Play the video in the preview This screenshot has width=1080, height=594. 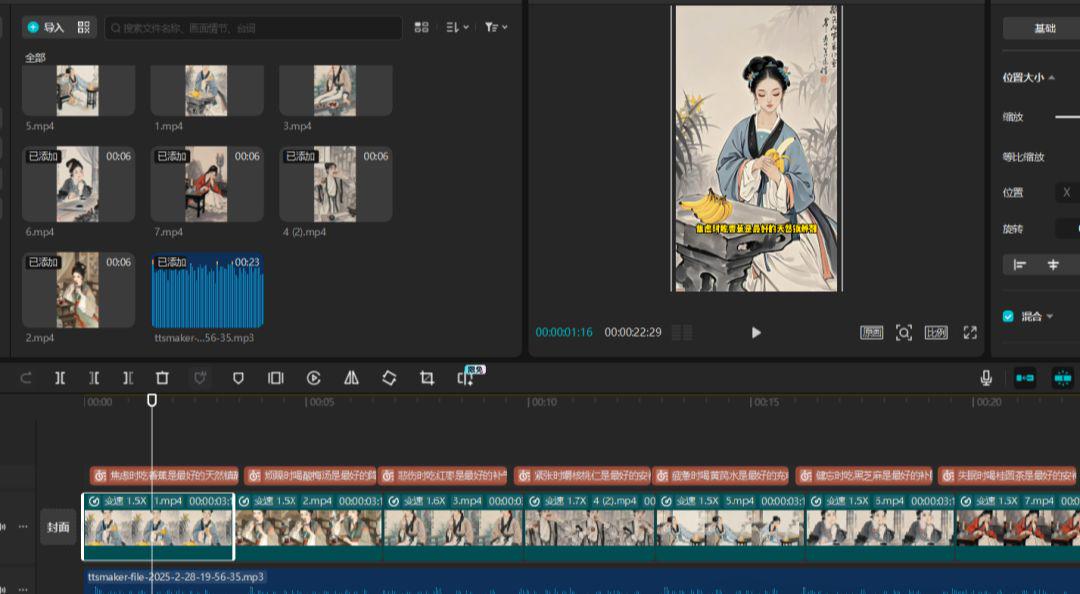point(756,333)
